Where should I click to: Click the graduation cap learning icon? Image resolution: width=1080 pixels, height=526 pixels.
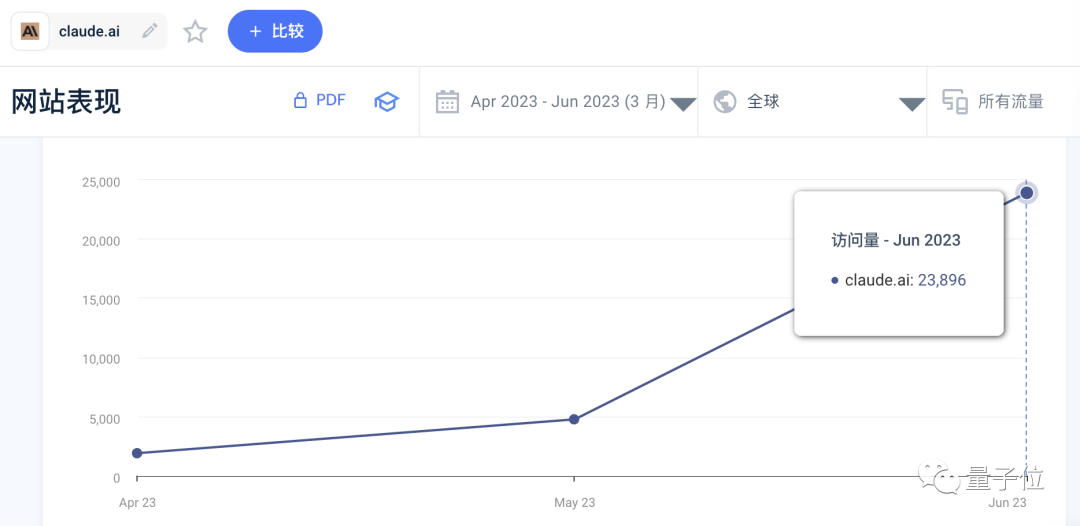click(x=386, y=102)
